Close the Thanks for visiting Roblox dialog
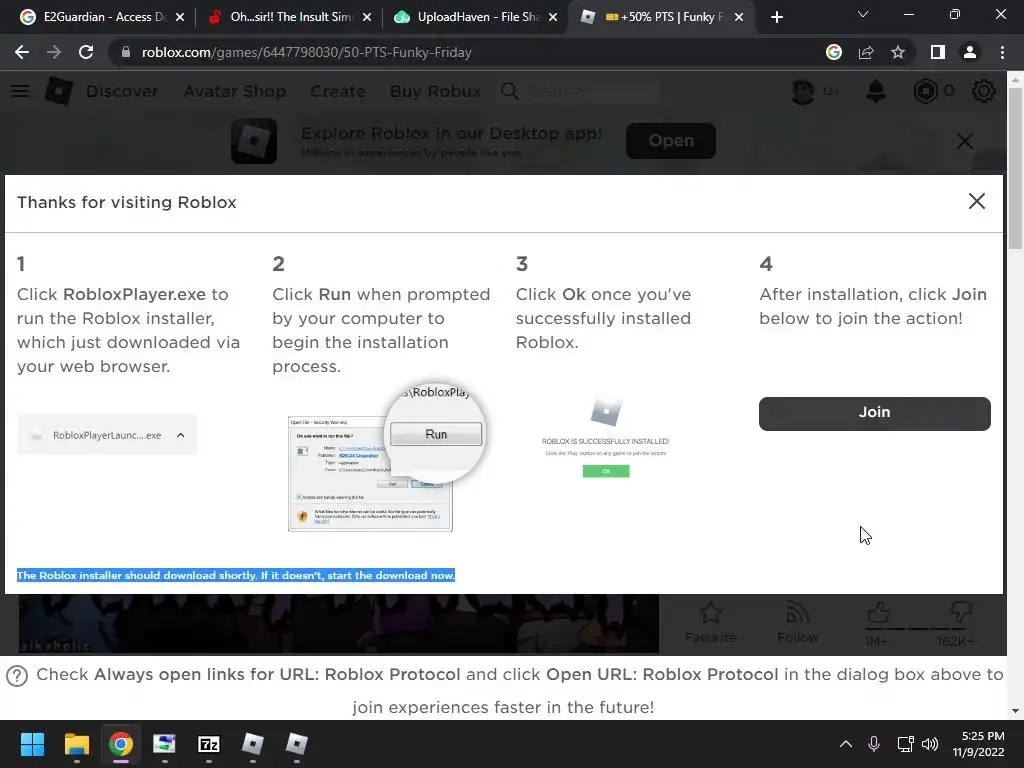Viewport: 1024px width, 768px height. click(x=976, y=201)
